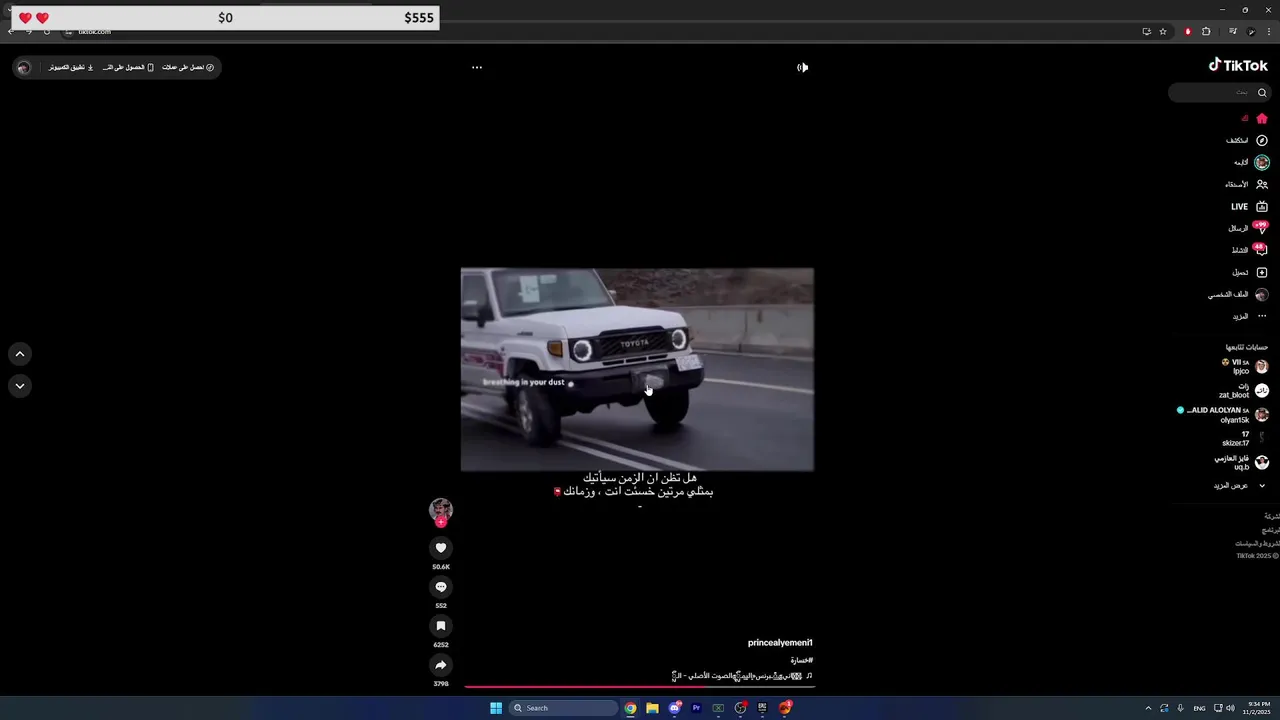1280x720 pixels.
Task: Open the original sound link
Action: coord(742,676)
